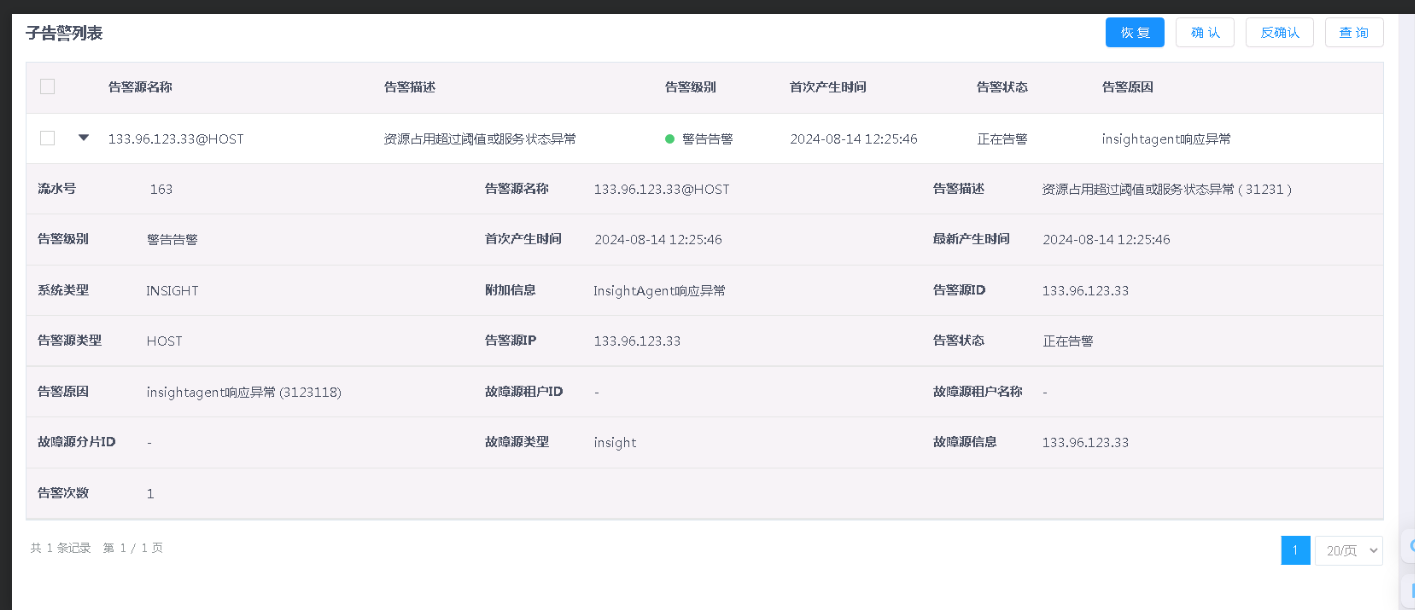1415x610 pixels.
Task: Click the 告警描述 column header
Action: [x=410, y=87]
